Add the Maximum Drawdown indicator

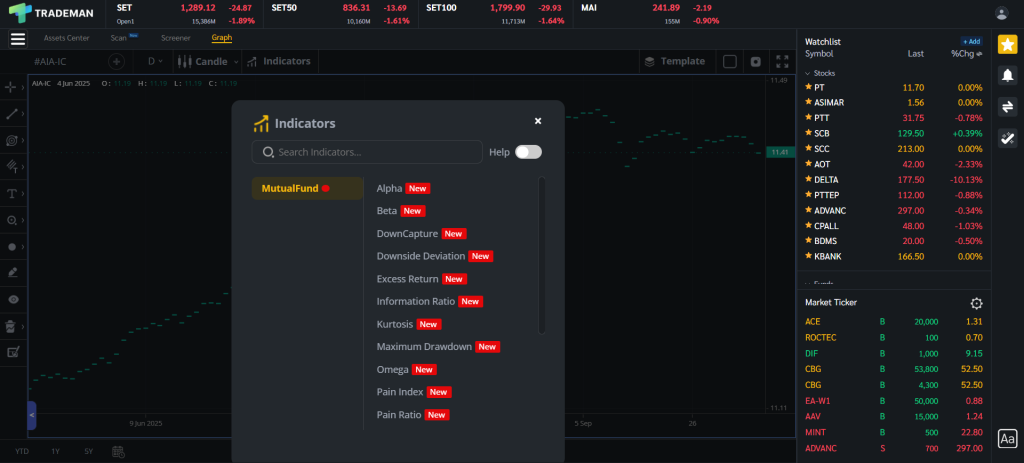pyautogui.click(x=423, y=347)
